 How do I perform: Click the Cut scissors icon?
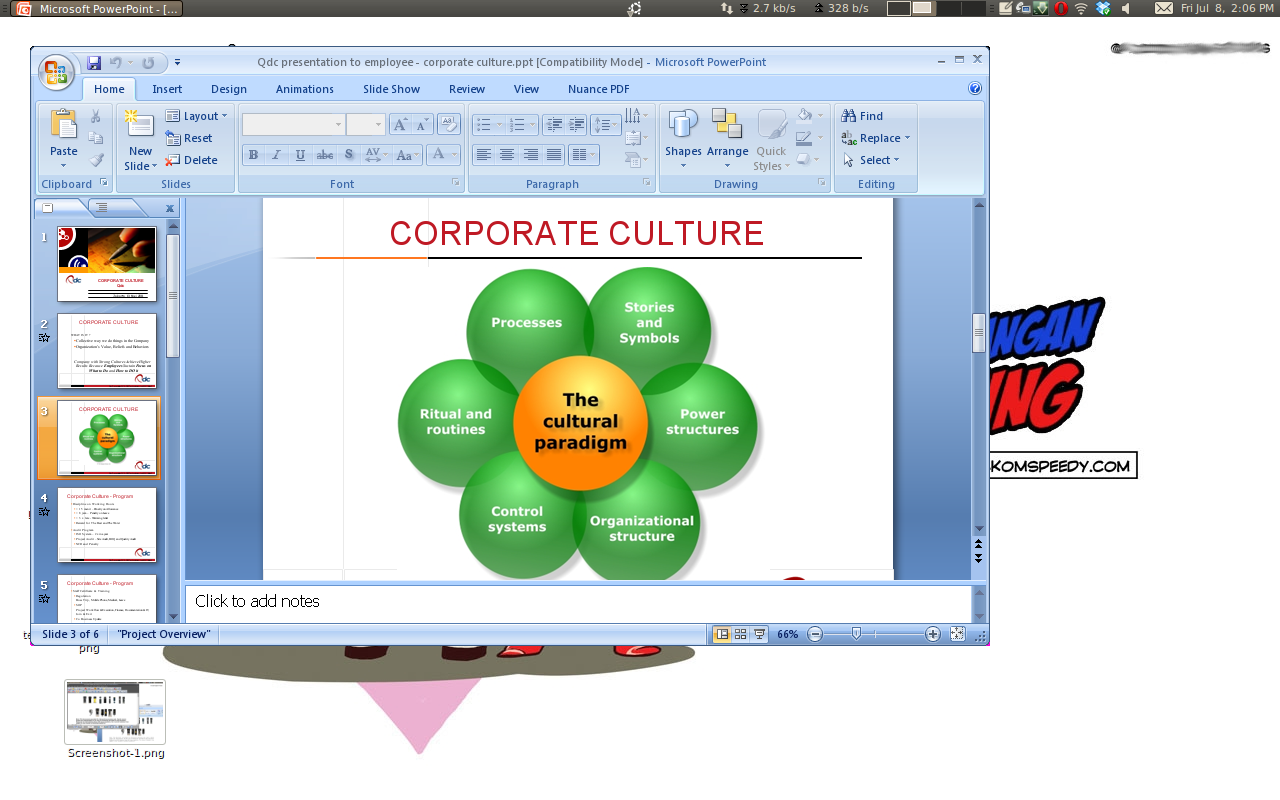click(96, 116)
